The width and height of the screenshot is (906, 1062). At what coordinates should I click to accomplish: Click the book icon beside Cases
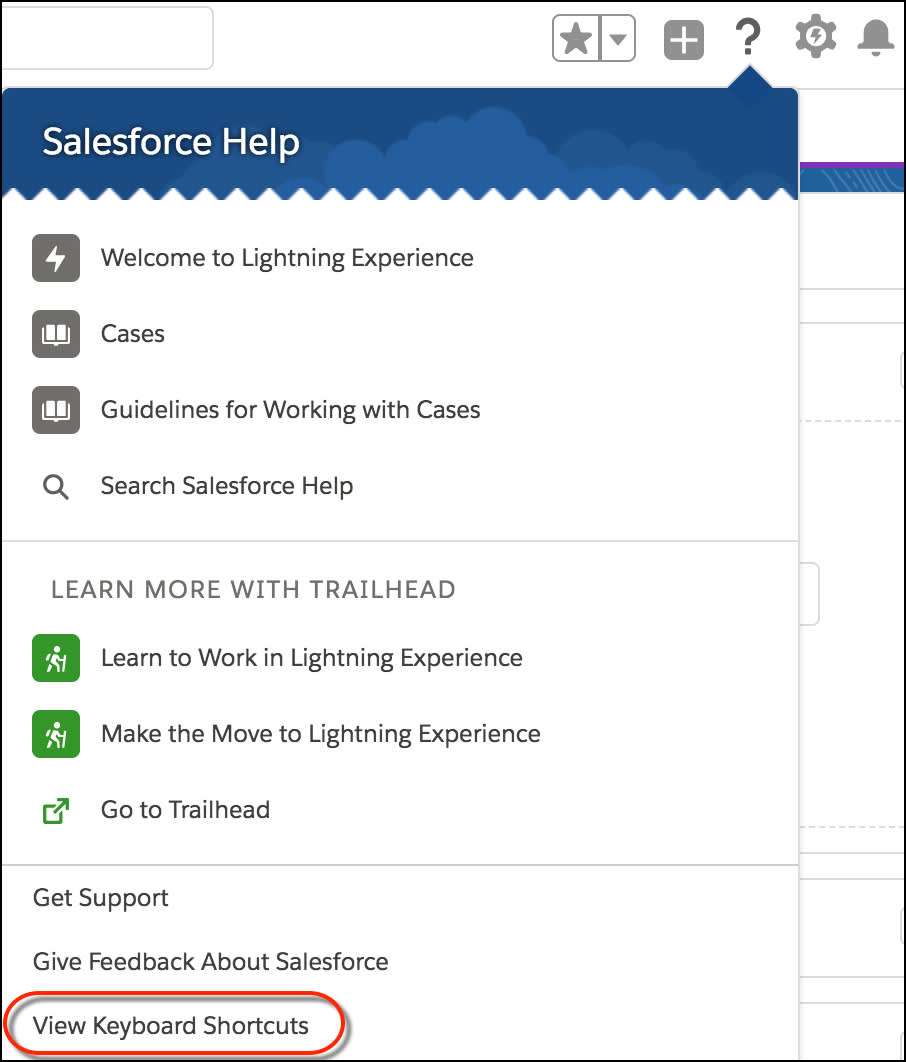click(56, 333)
